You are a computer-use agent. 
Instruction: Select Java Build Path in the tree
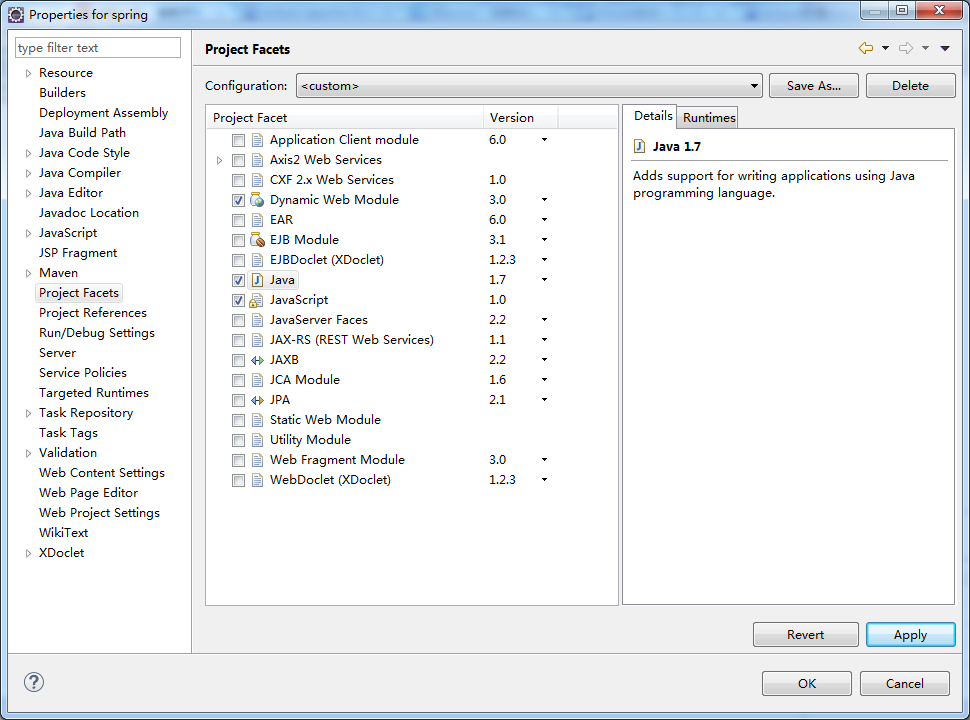82,132
